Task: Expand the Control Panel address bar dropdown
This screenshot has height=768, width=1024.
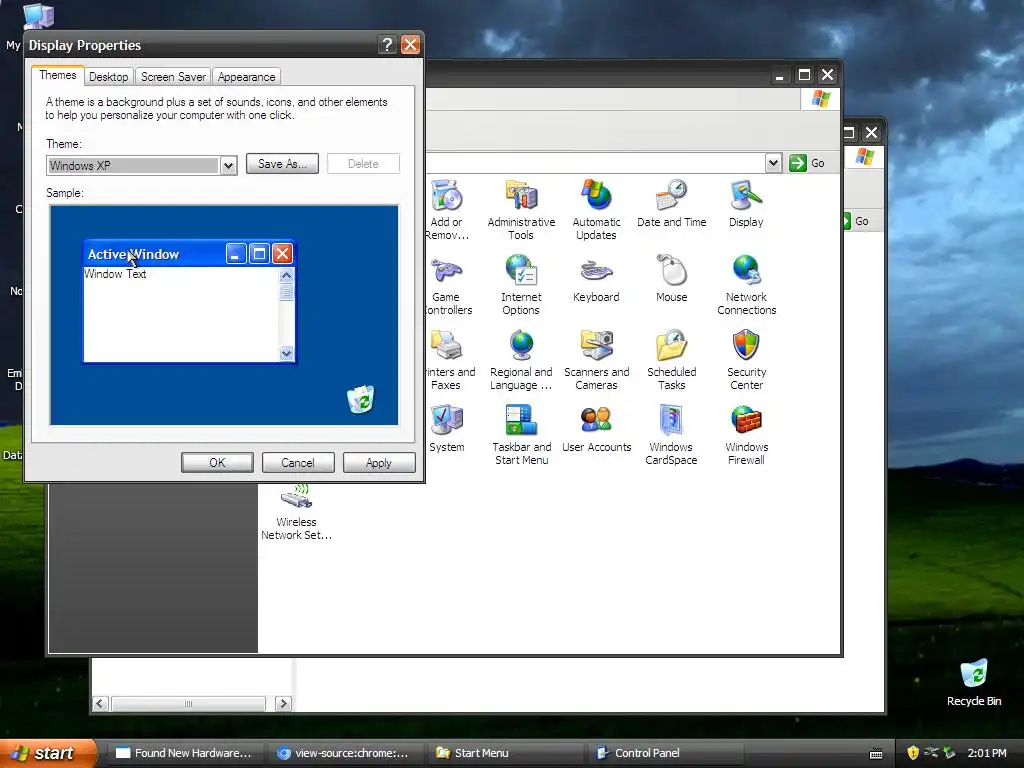Action: [x=773, y=163]
